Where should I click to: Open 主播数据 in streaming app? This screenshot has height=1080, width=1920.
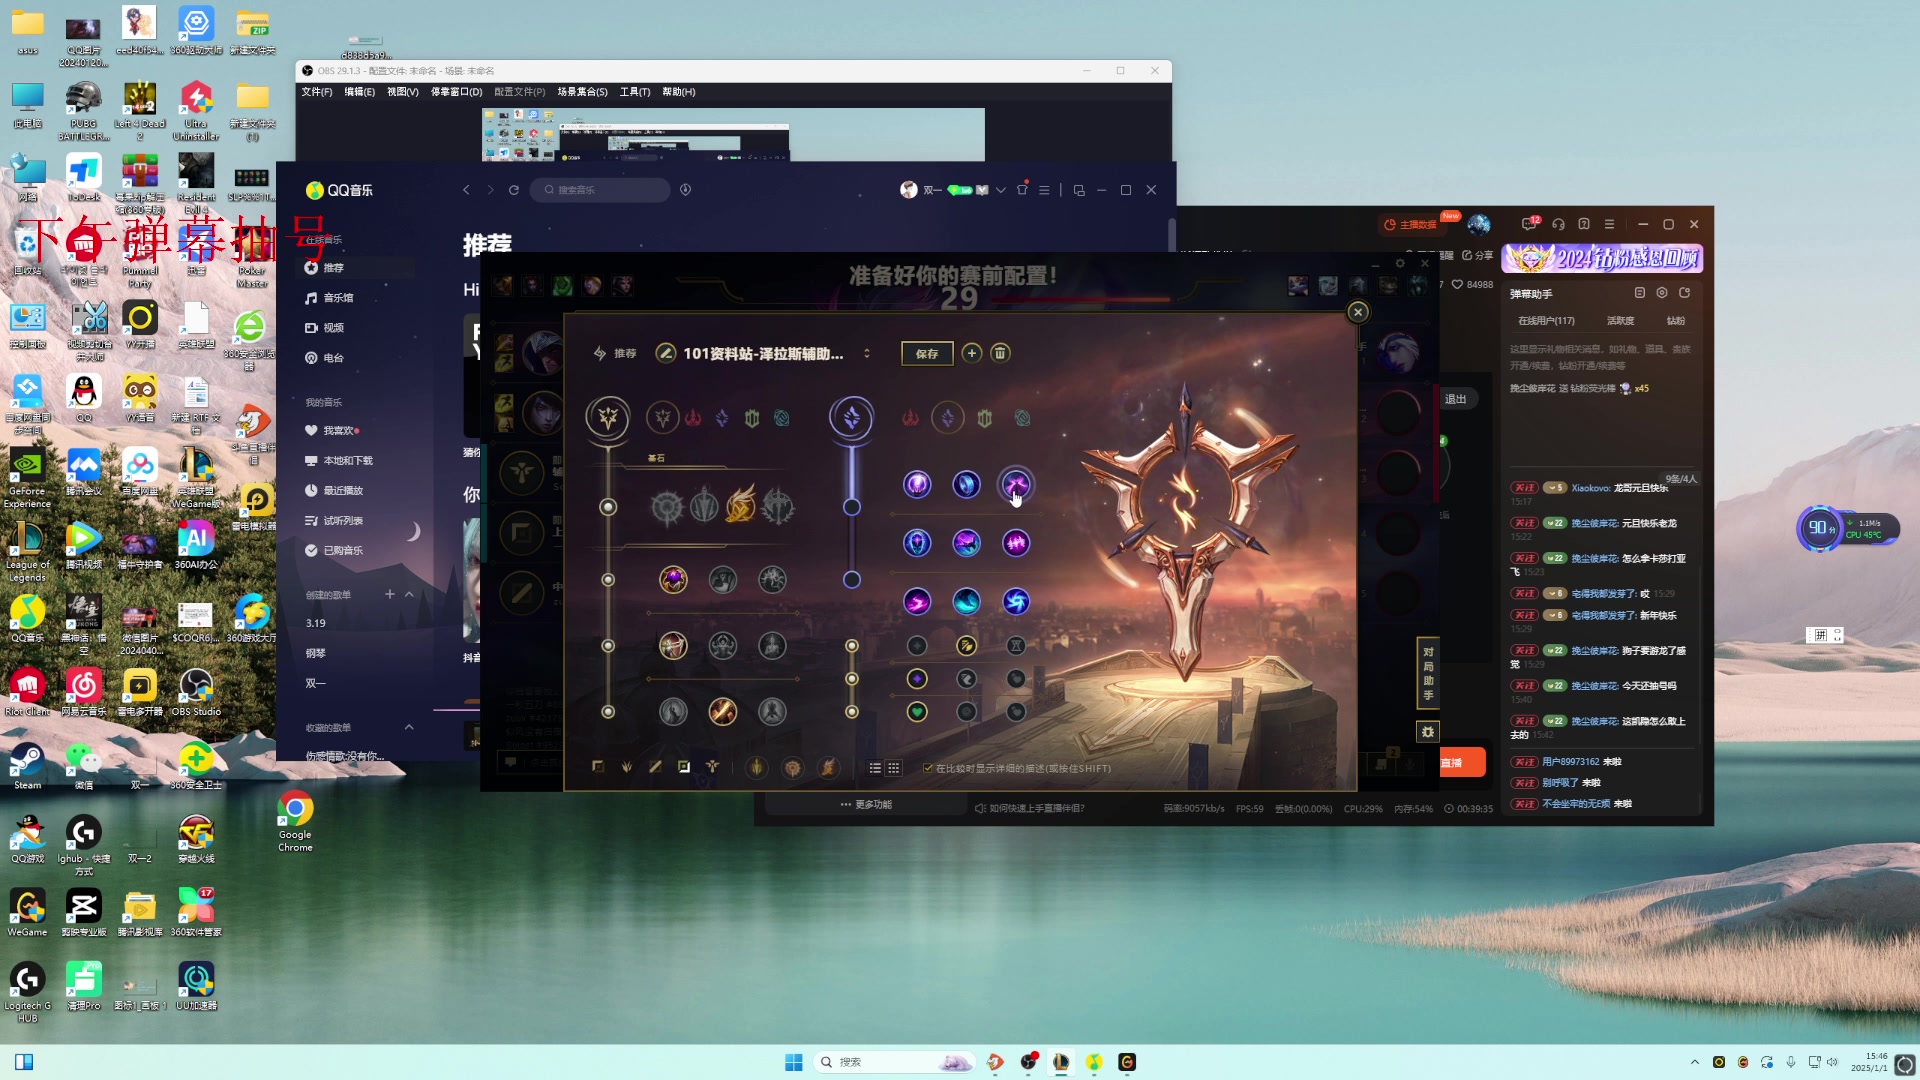pos(1410,225)
